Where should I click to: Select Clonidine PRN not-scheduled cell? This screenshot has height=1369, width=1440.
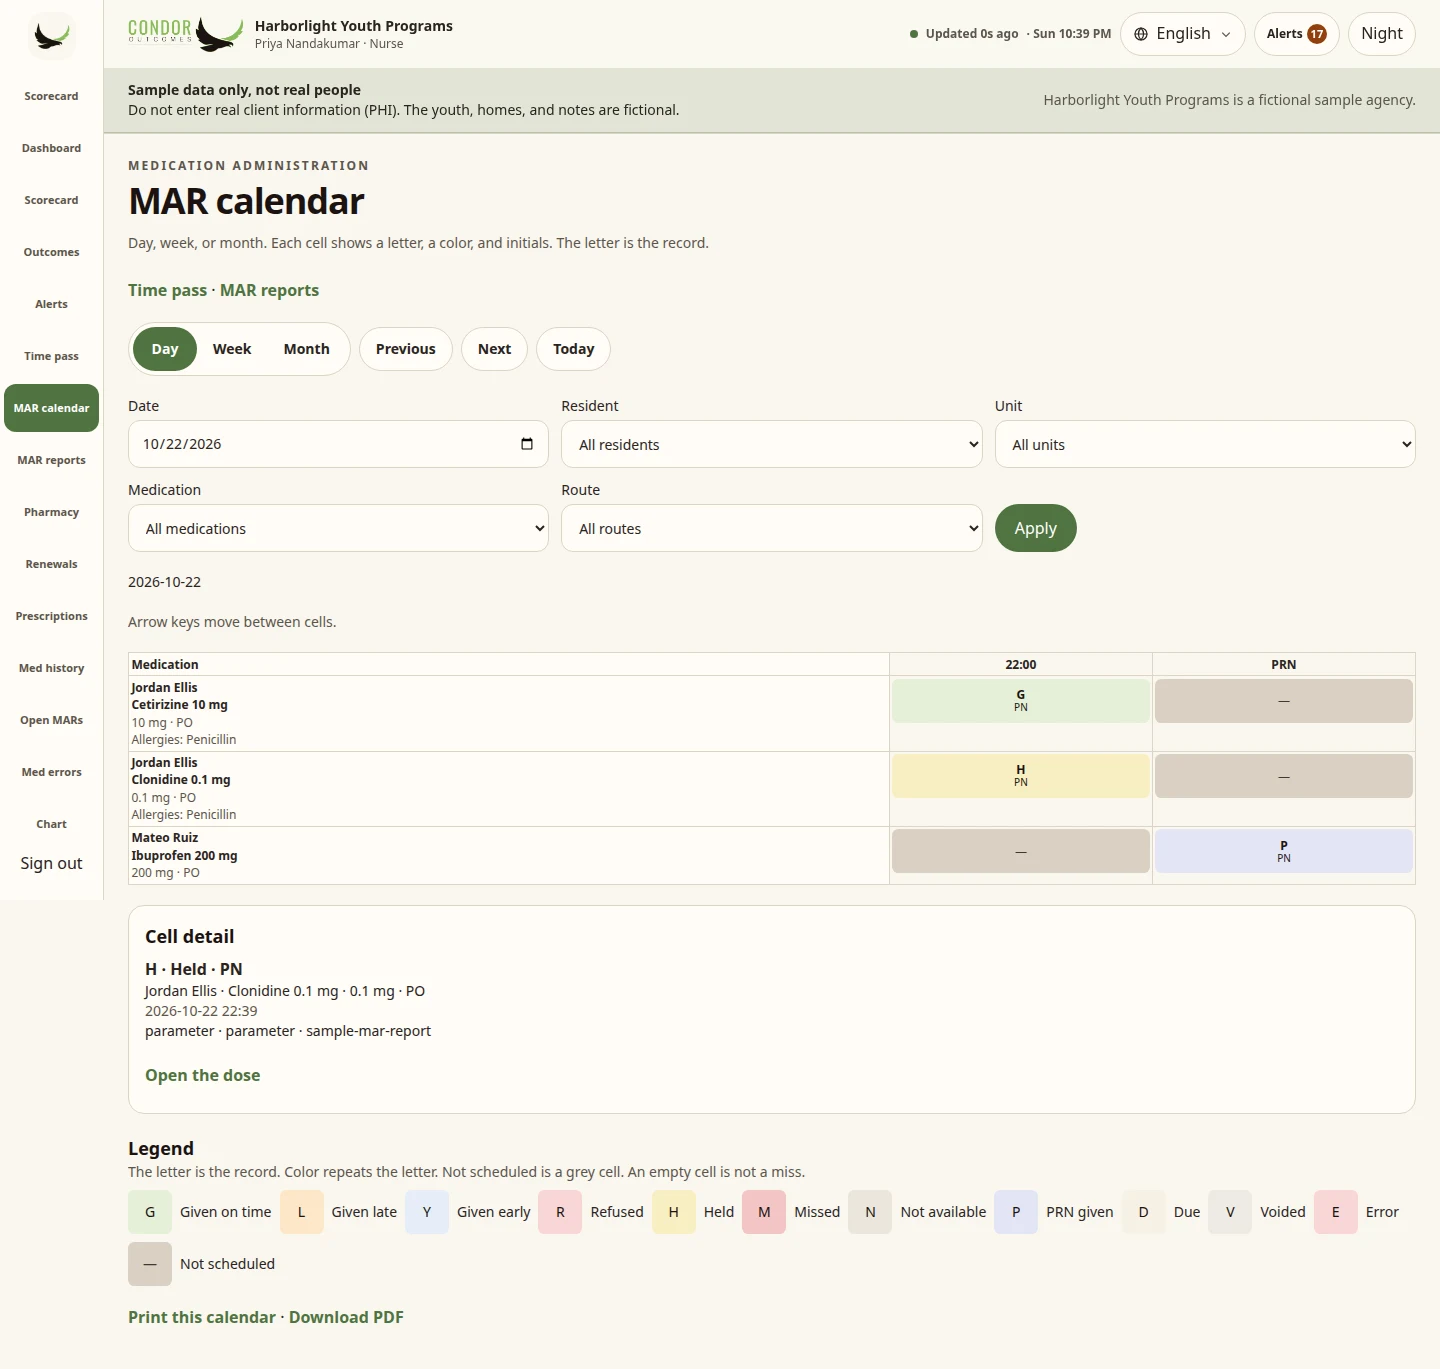tap(1284, 776)
